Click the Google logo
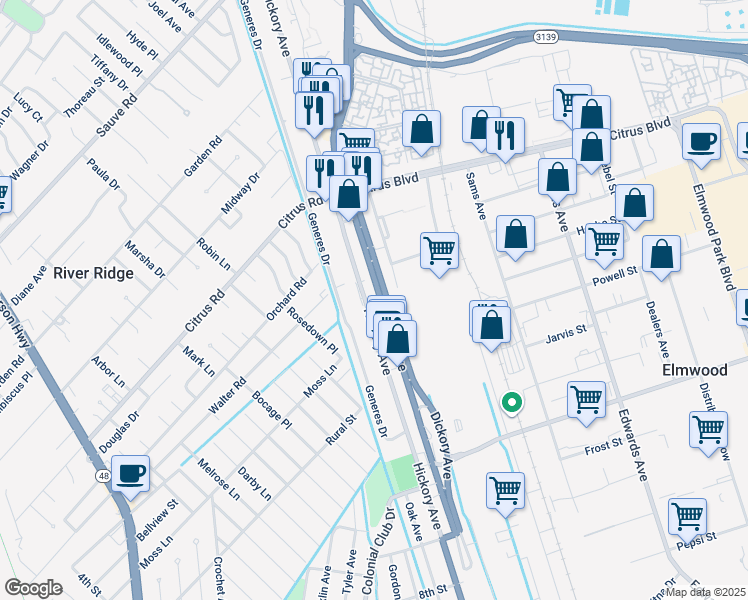 point(33,588)
